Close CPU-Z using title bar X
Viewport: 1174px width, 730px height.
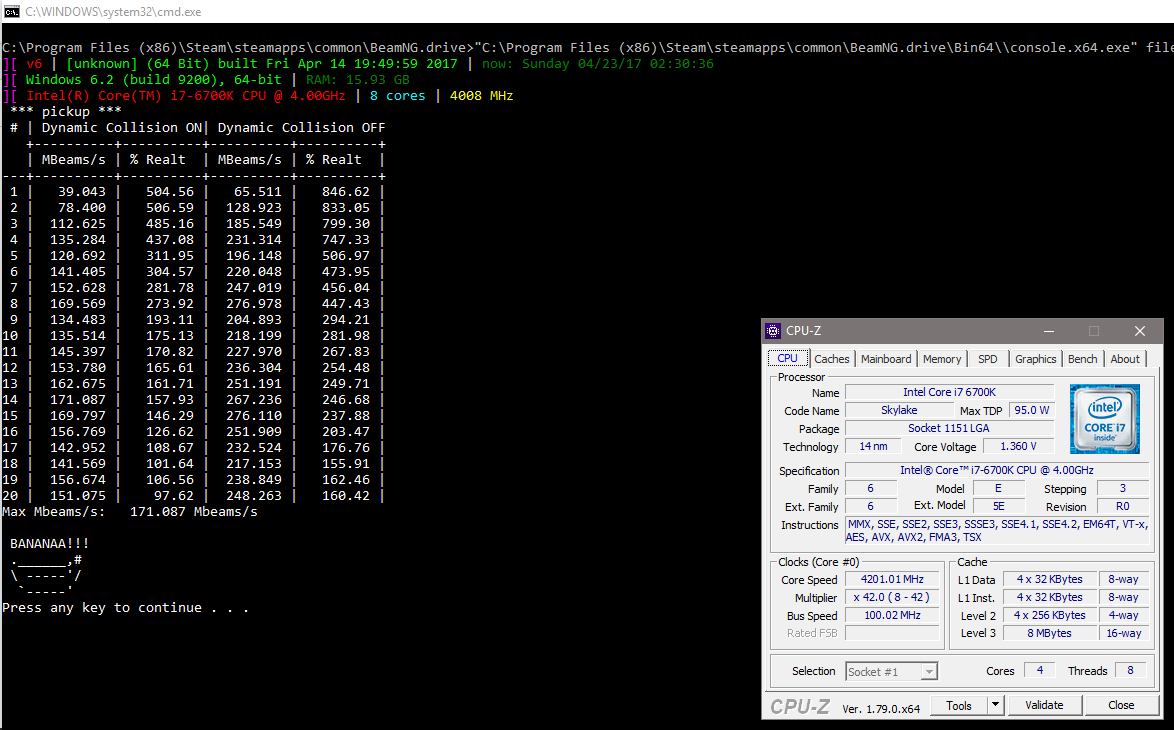pos(1139,331)
